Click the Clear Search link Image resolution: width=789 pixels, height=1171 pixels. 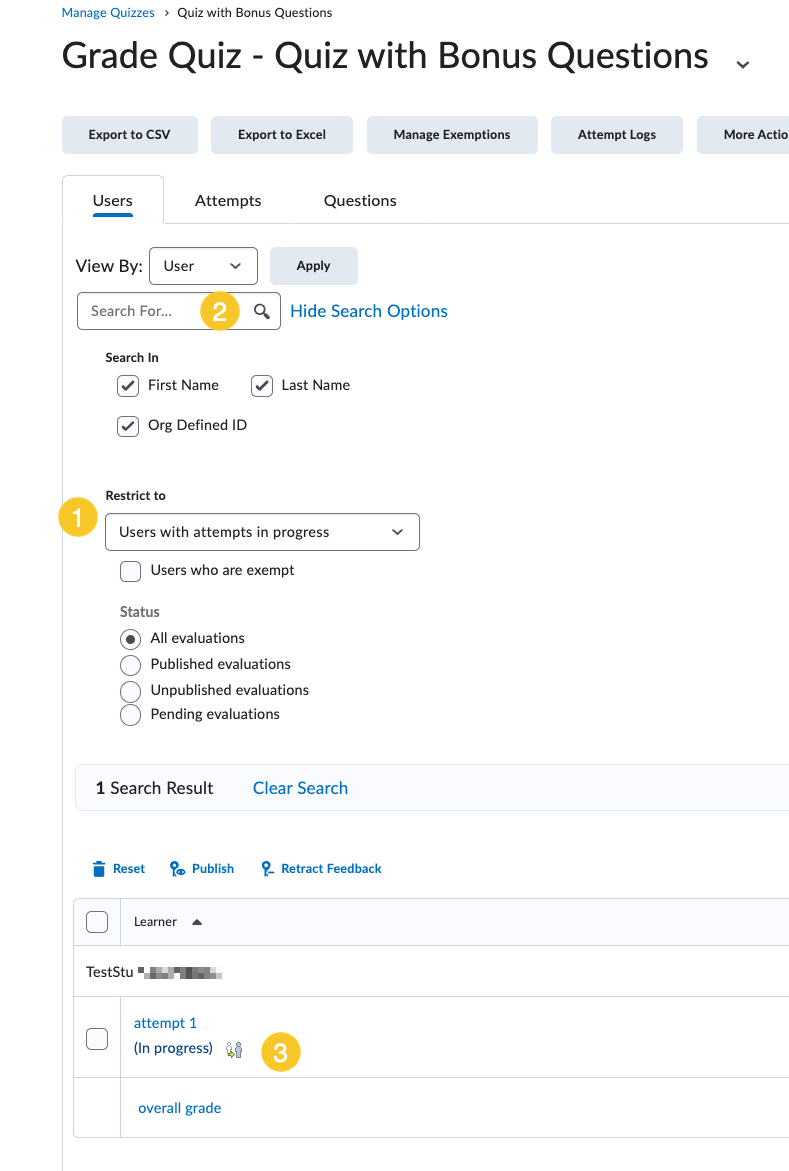pos(300,788)
